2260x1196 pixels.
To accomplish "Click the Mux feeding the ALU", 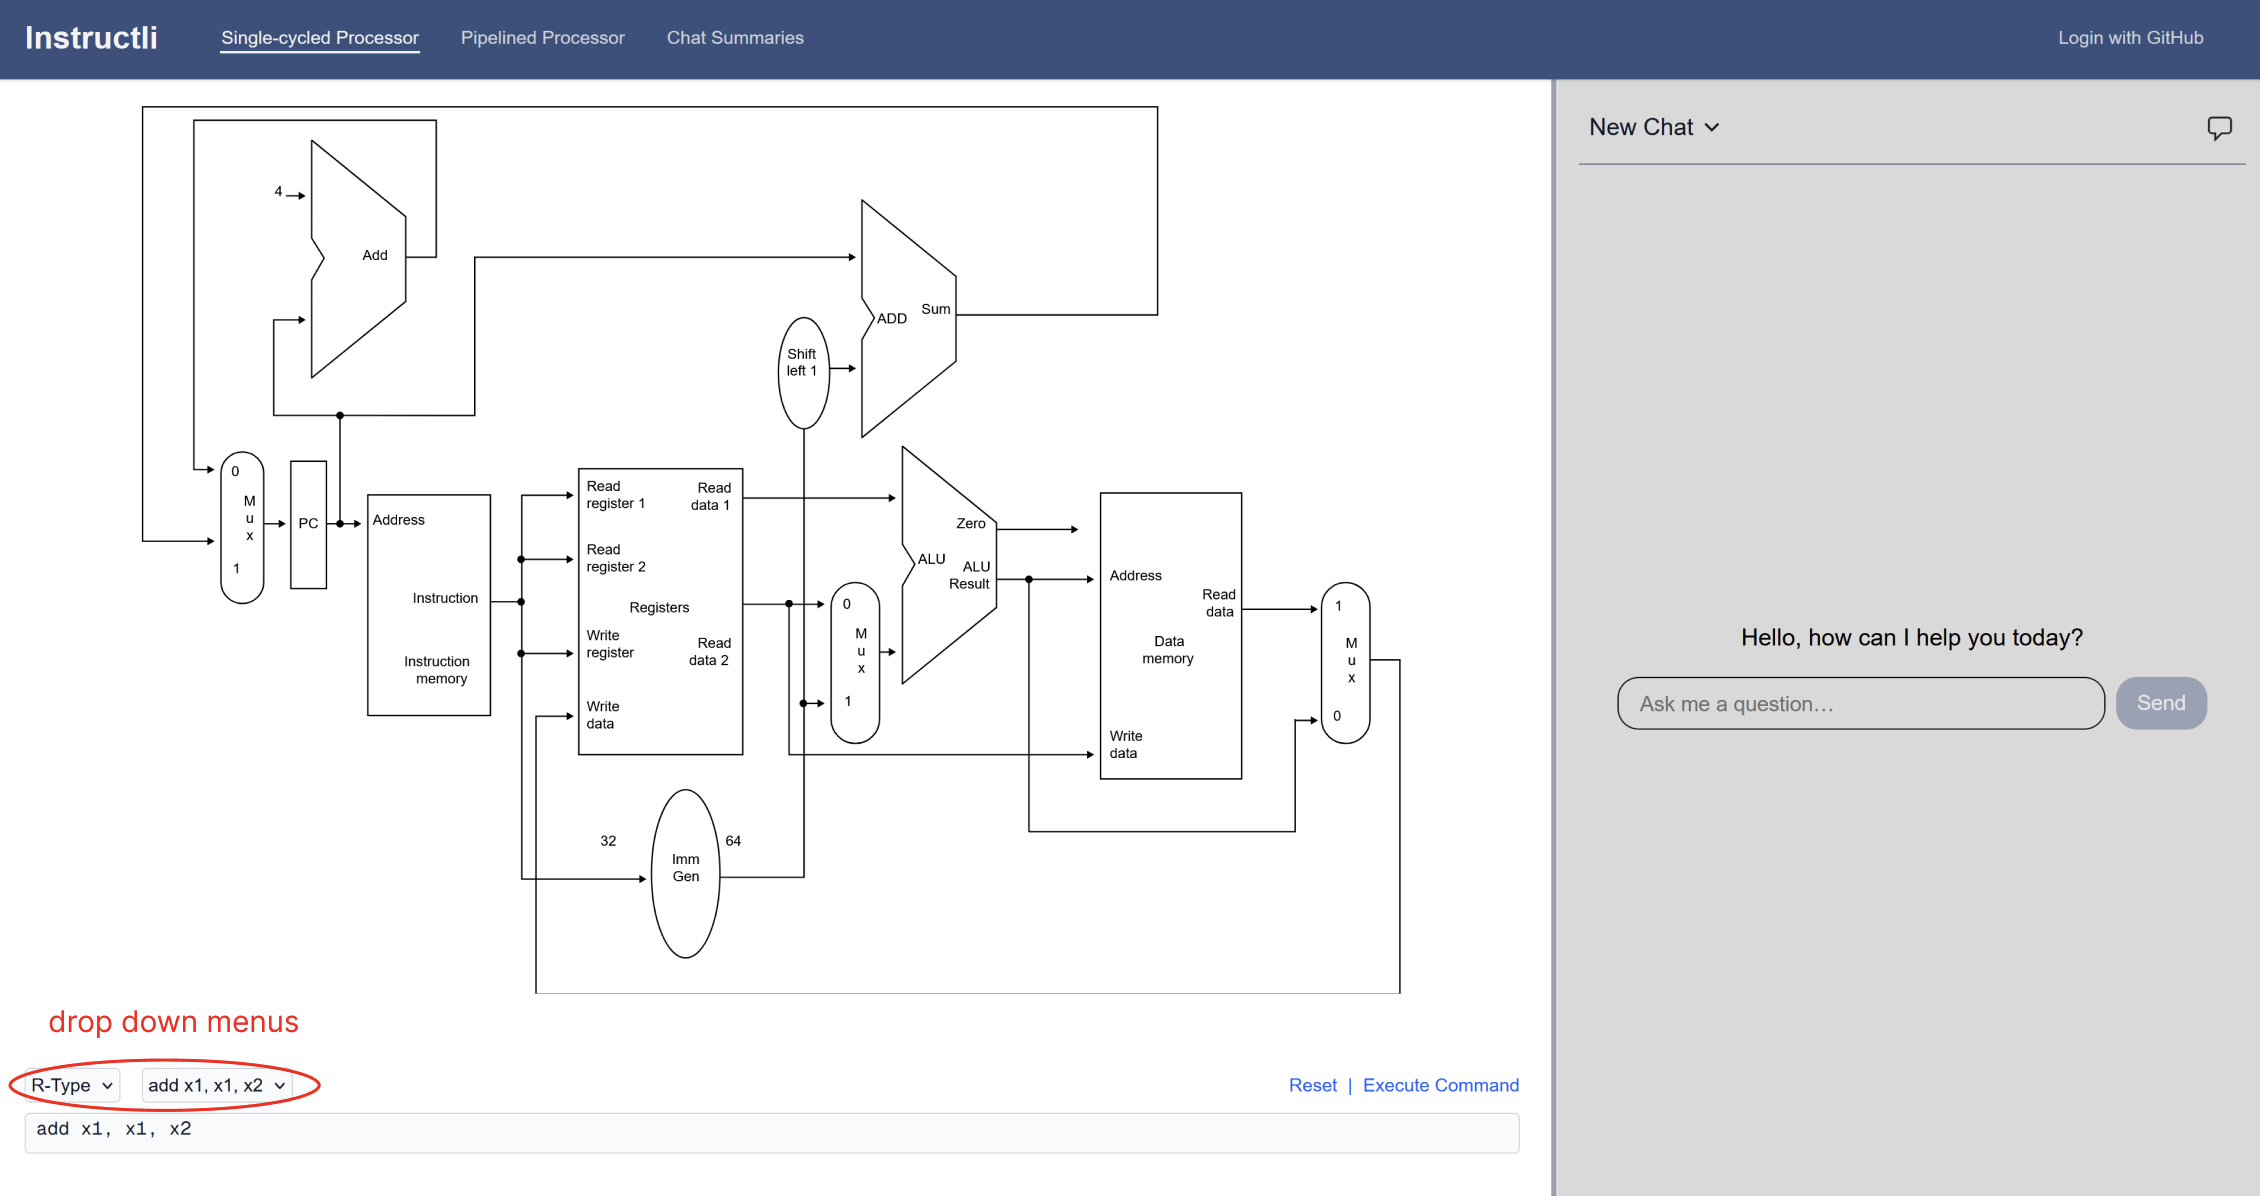I will 855,662.
